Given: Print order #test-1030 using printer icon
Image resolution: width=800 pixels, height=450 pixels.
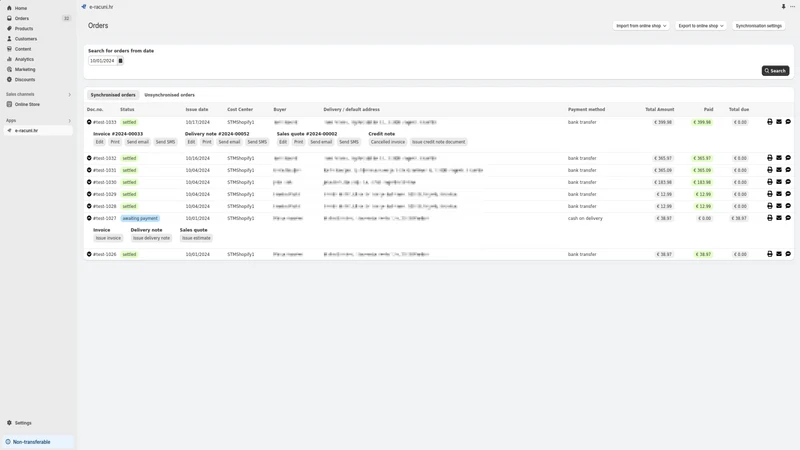Looking at the screenshot, I should click(x=769, y=182).
